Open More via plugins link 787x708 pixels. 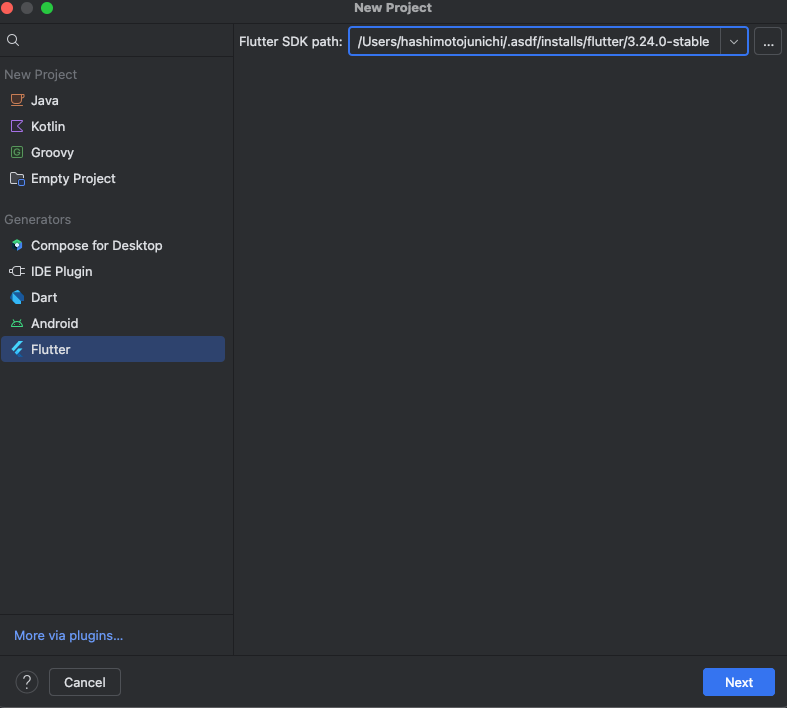(69, 636)
